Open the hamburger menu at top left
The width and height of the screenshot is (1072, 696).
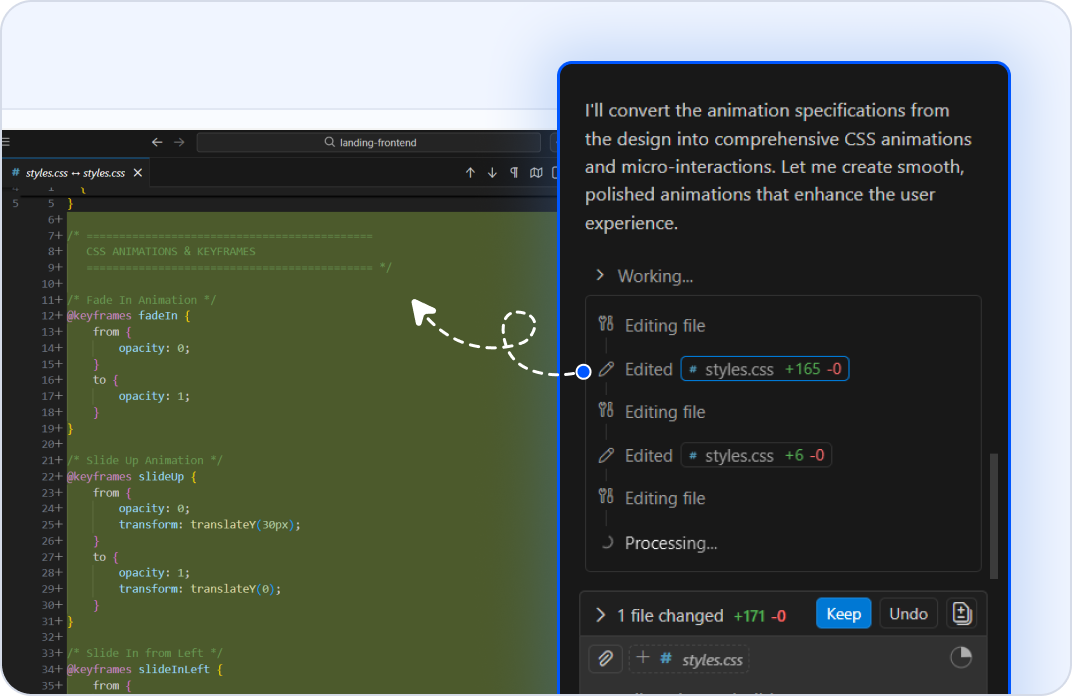(8, 140)
